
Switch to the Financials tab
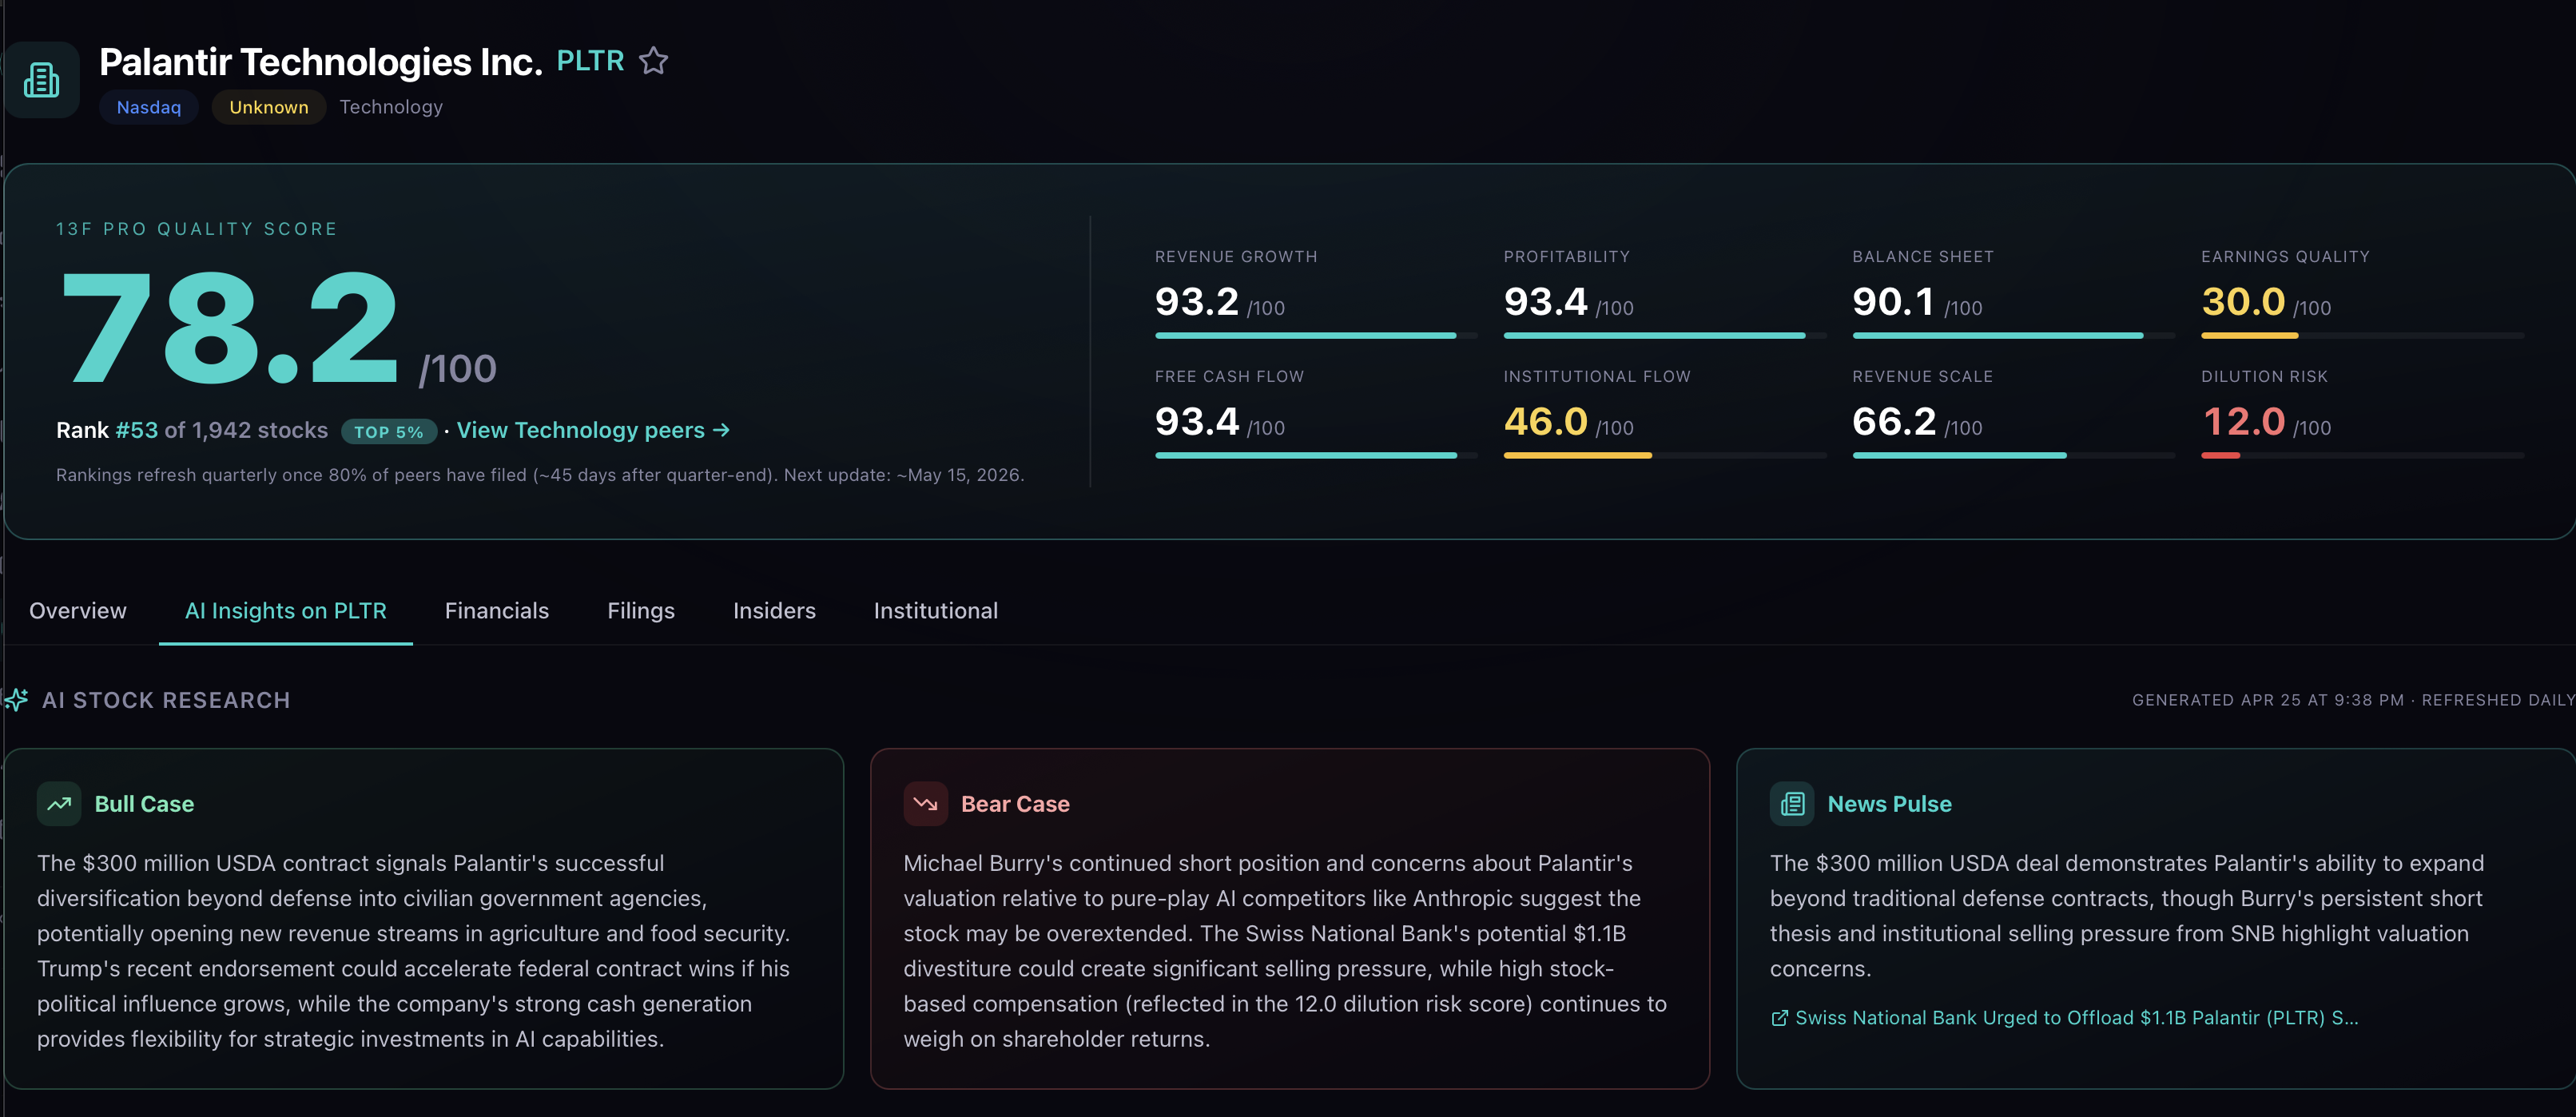click(497, 611)
